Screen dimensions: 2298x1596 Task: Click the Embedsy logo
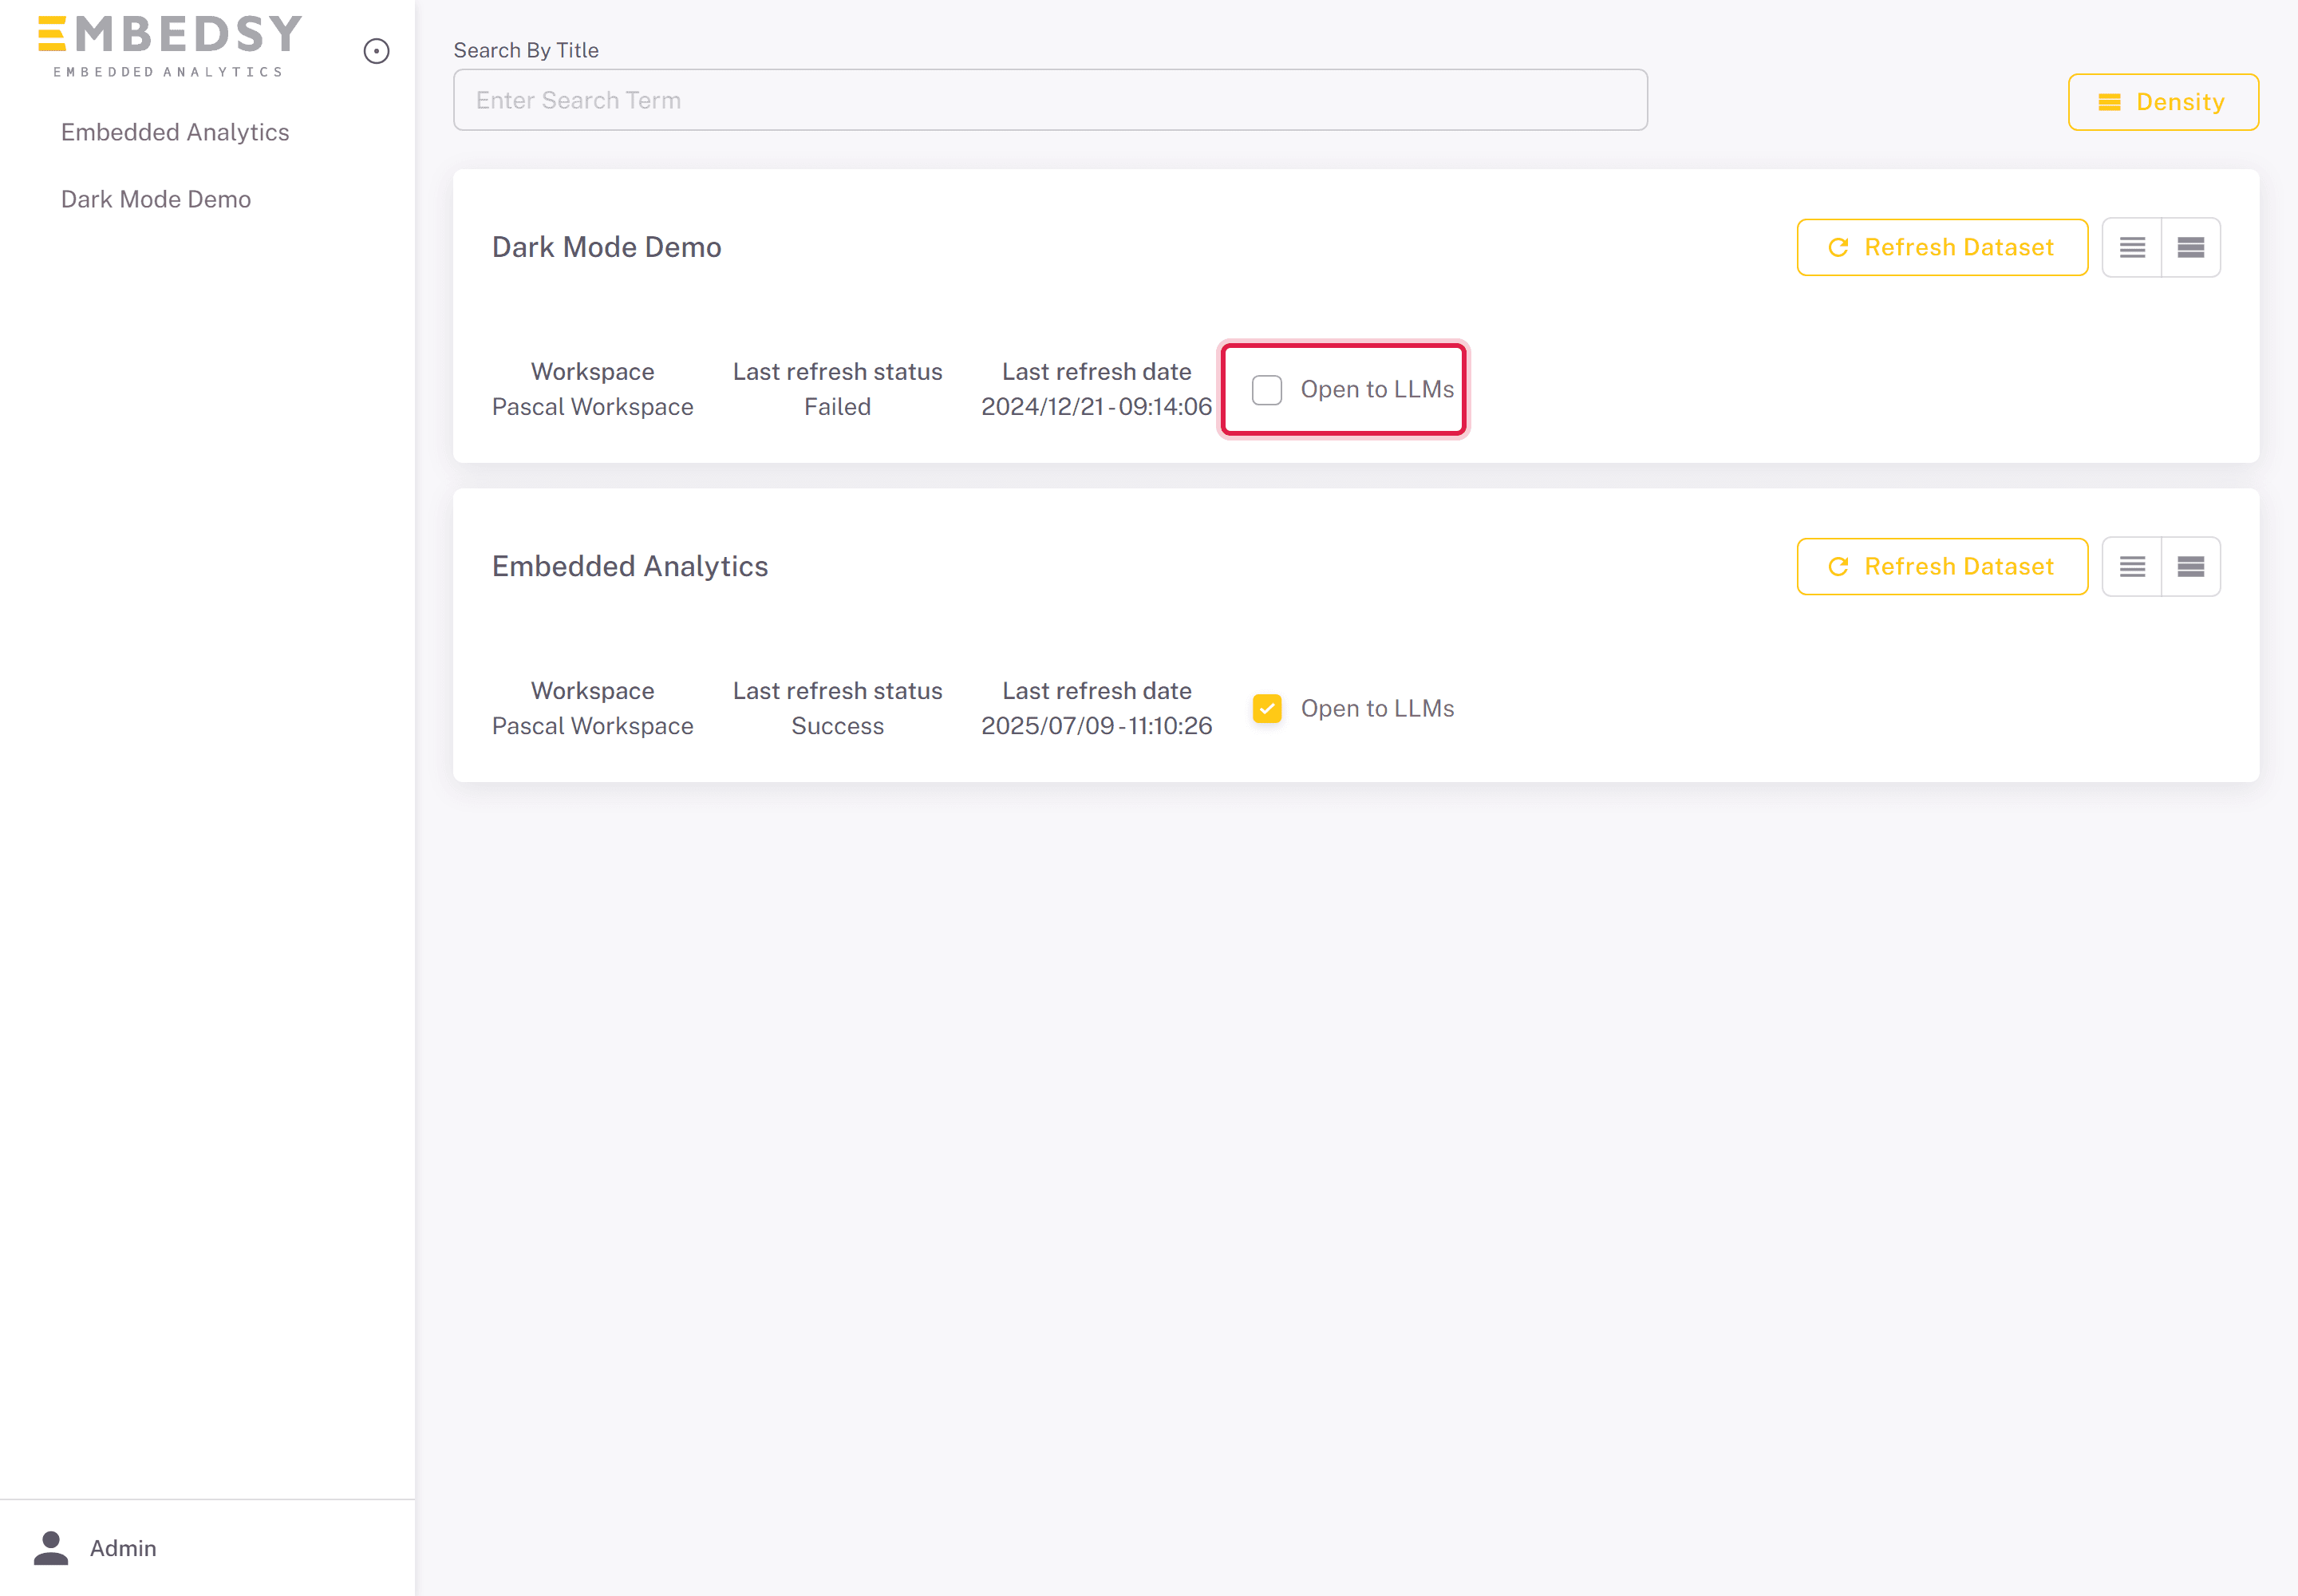170,46
